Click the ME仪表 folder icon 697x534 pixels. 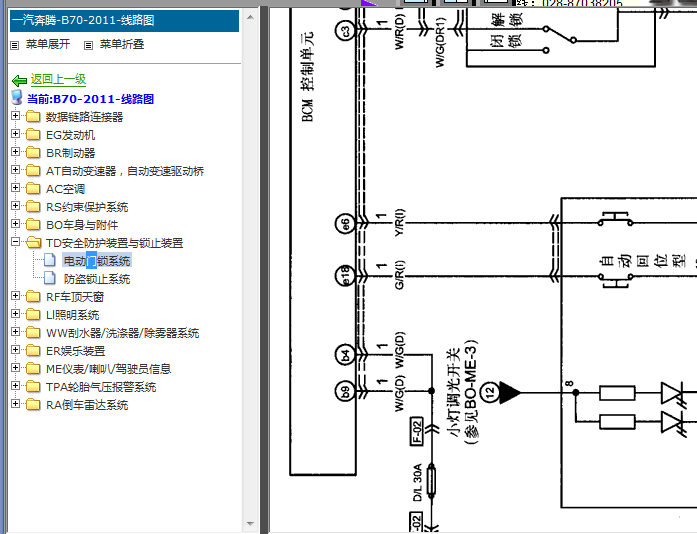pos(33,369)
